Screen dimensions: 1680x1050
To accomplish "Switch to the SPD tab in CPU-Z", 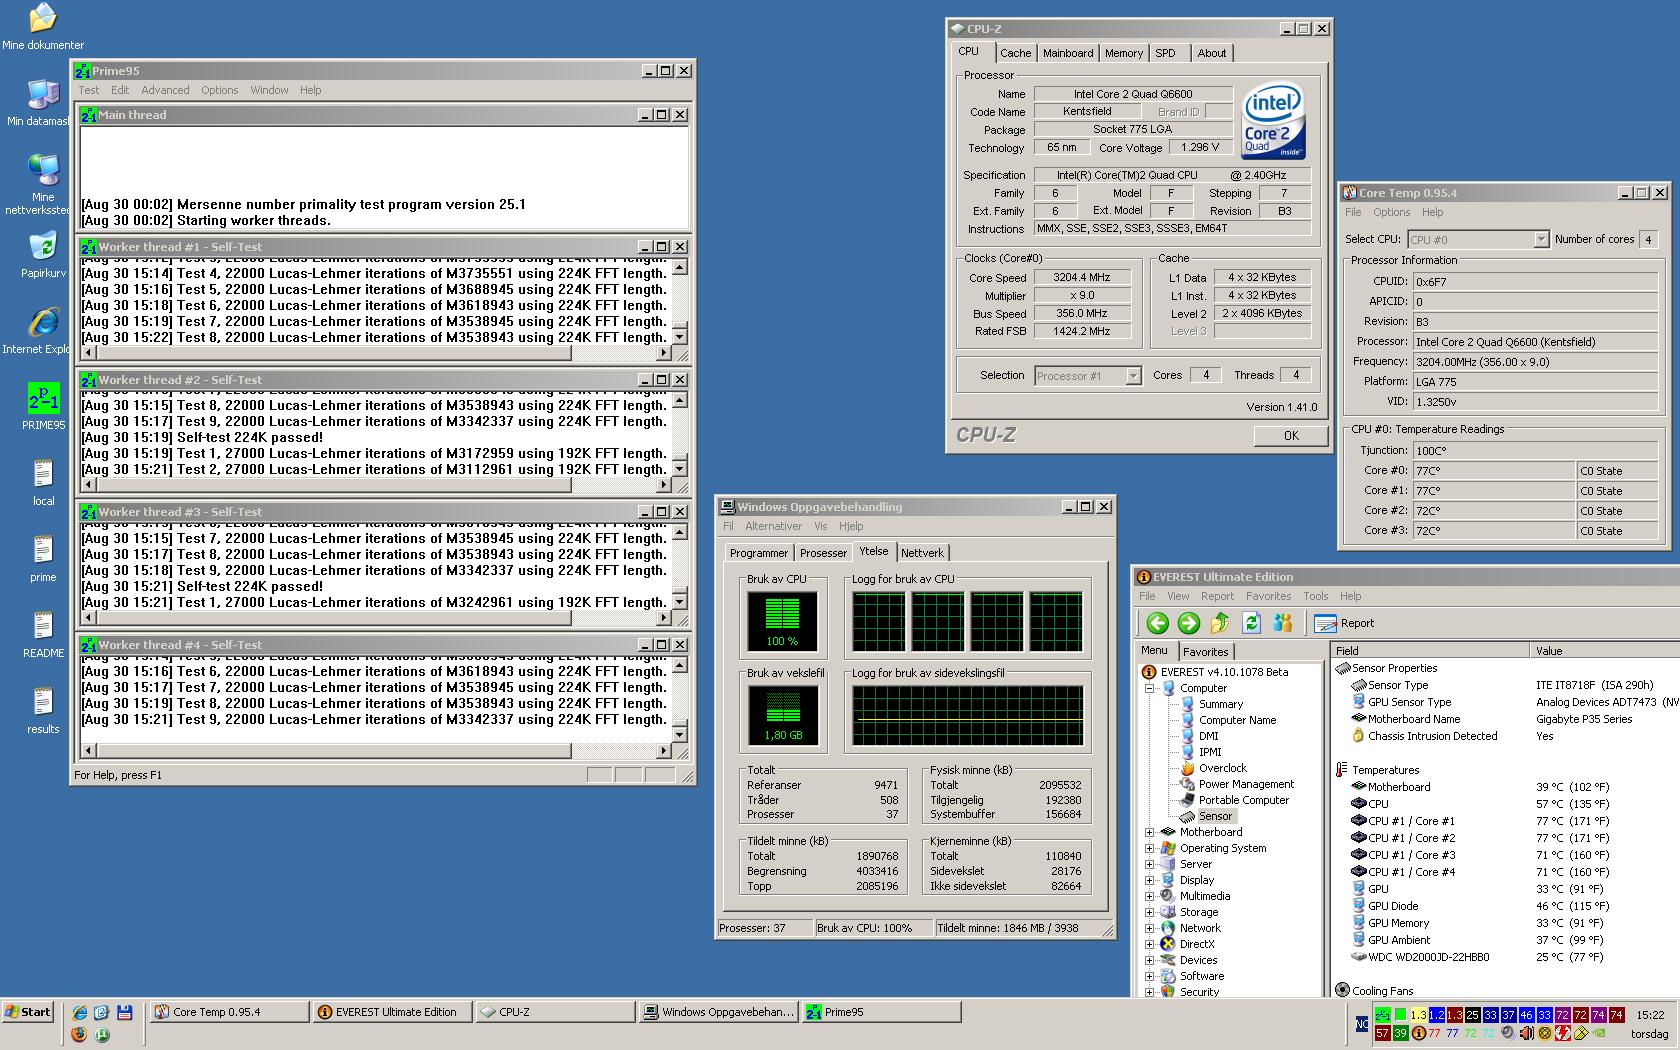I will click(x=1166, y=53).
